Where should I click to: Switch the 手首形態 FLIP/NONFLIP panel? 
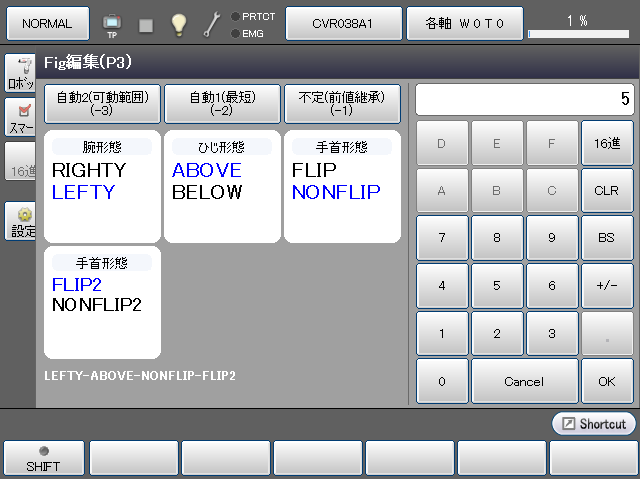(342, 186)
